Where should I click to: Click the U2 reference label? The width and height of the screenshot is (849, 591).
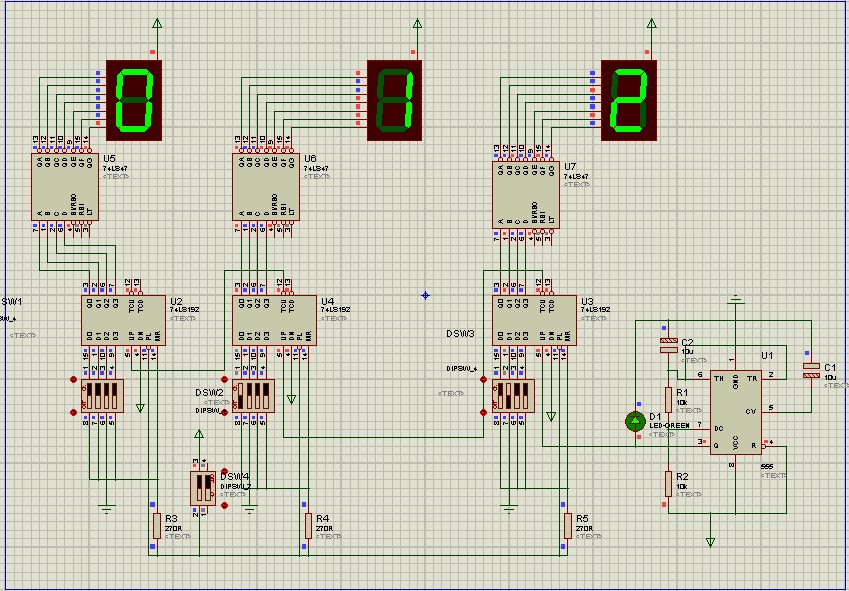176,301
